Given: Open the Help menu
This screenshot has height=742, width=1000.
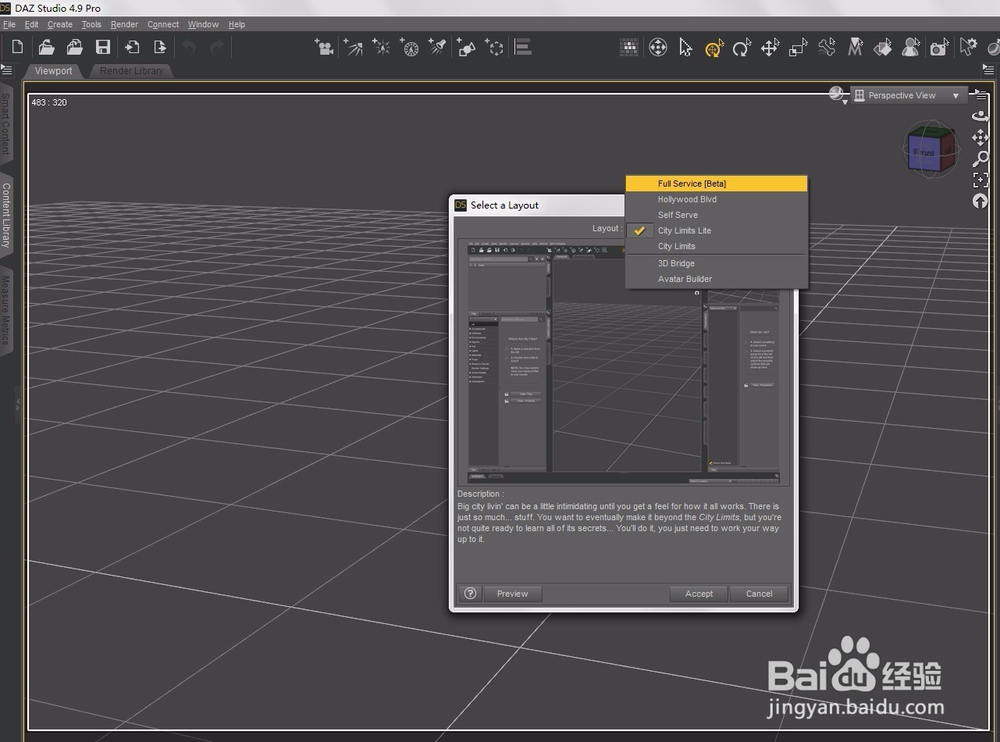Looking at the screenshot, I should (x=237, y=24).
